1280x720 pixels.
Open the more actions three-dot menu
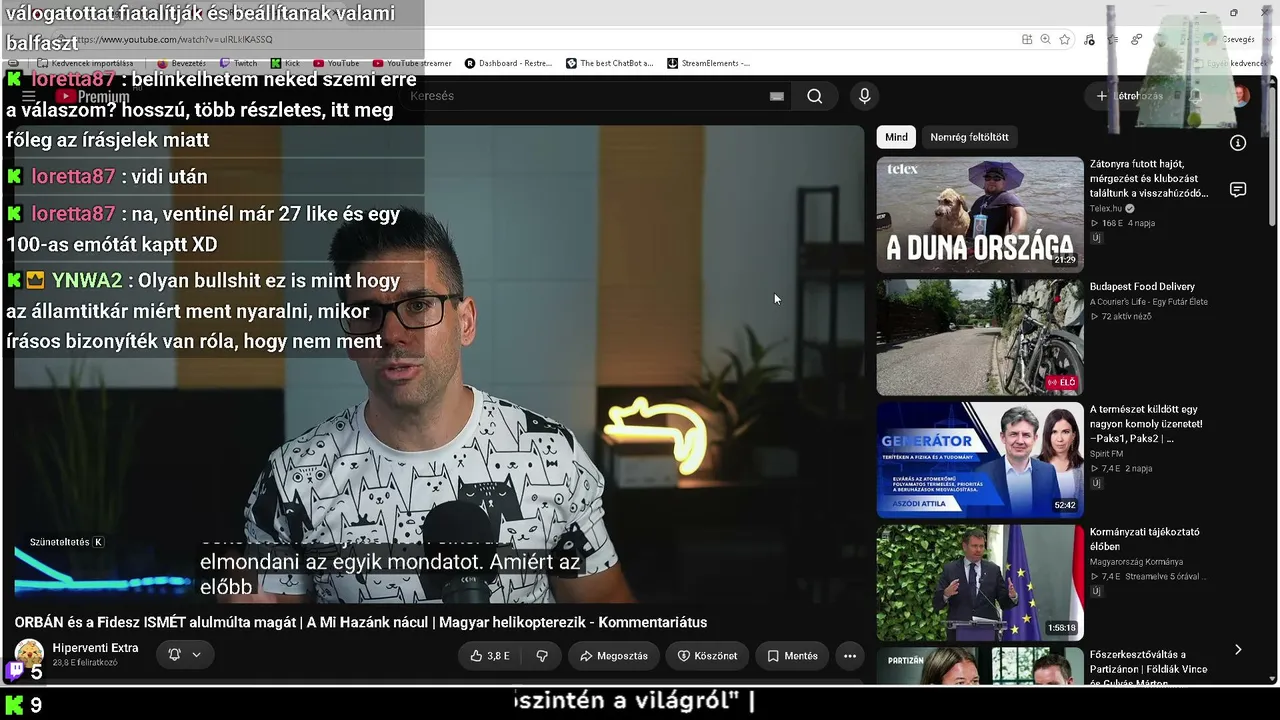pyautogui.click(x=849, y=656)
